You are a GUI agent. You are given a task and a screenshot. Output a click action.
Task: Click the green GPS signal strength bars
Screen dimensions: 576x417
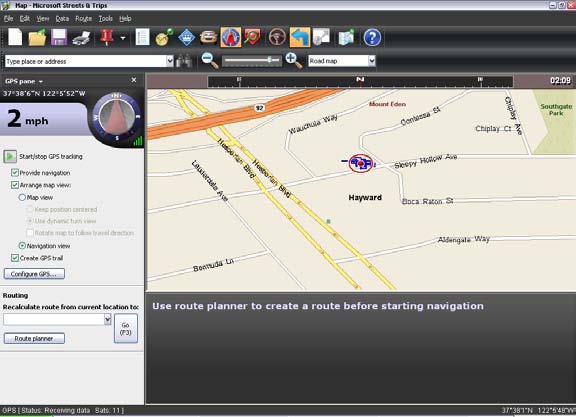(x=138, y=141)
